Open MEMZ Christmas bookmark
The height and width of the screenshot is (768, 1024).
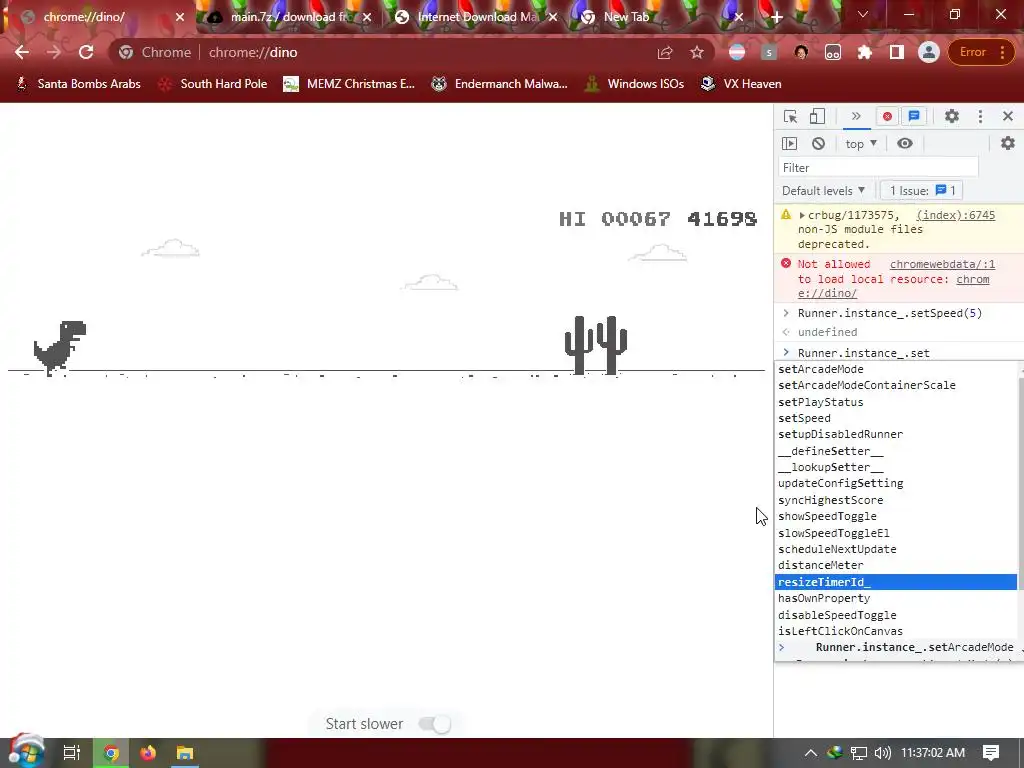coord(349,84)
